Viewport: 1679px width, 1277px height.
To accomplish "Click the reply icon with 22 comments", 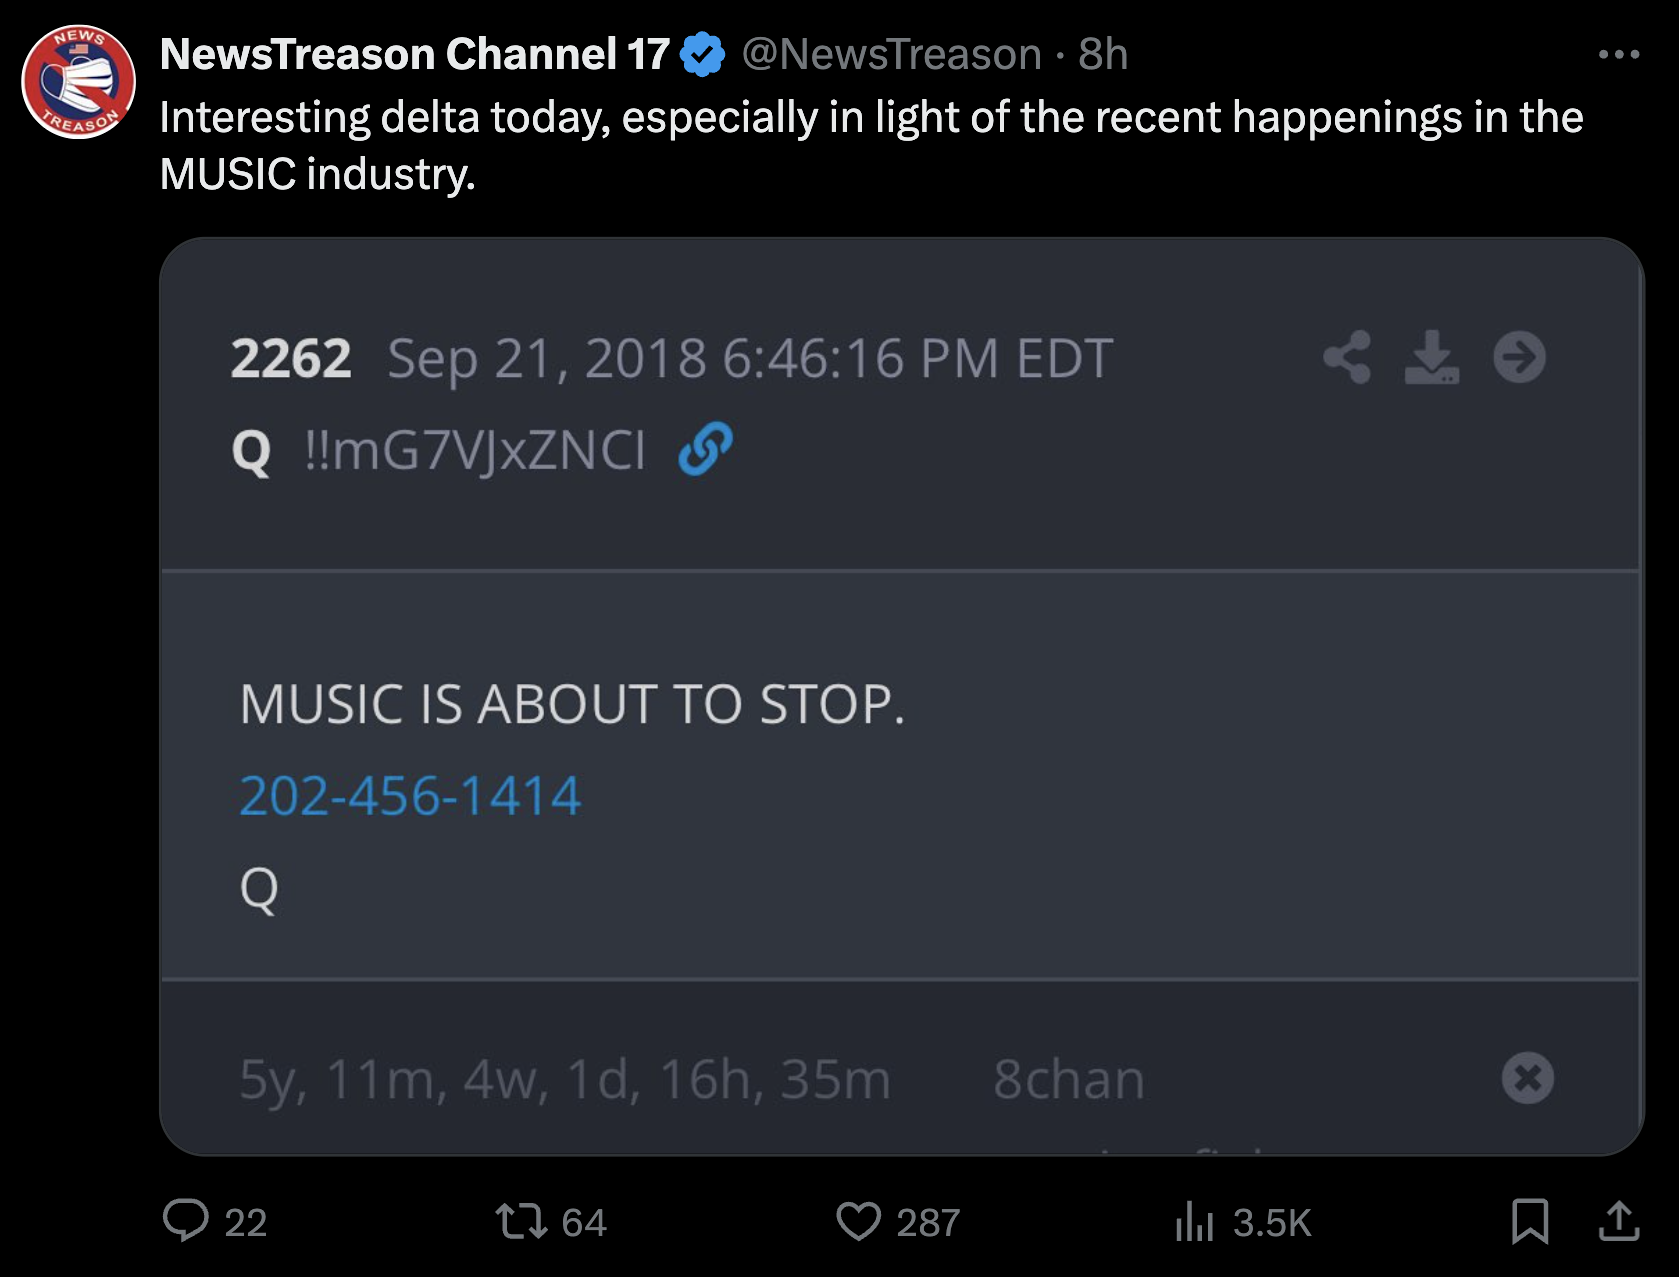I will click(x=186, y=1221).
